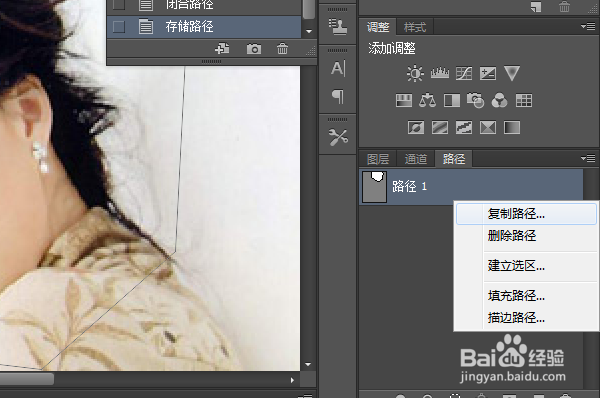
Task: Click new item icon in top right panel
Action: pos(536,7)
